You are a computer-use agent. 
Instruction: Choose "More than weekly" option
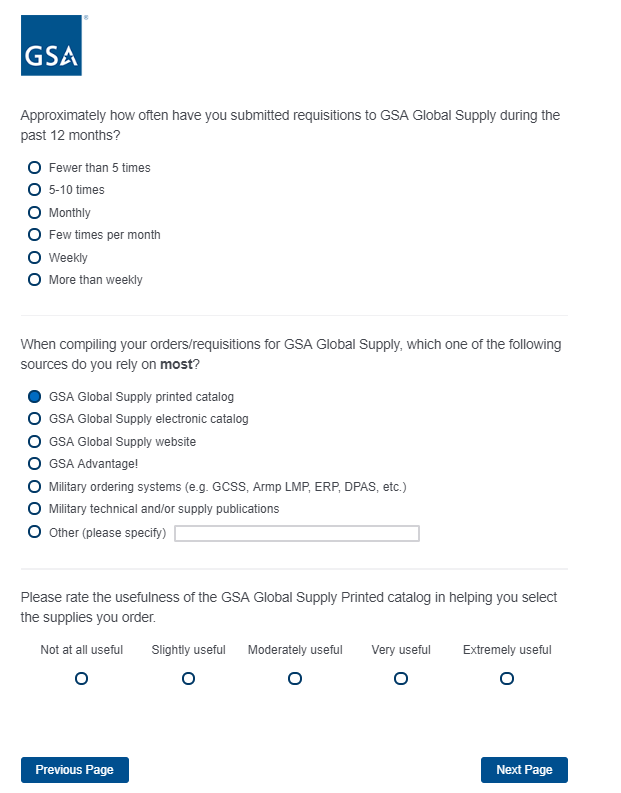pyautogui.click(x=35, y=280)
